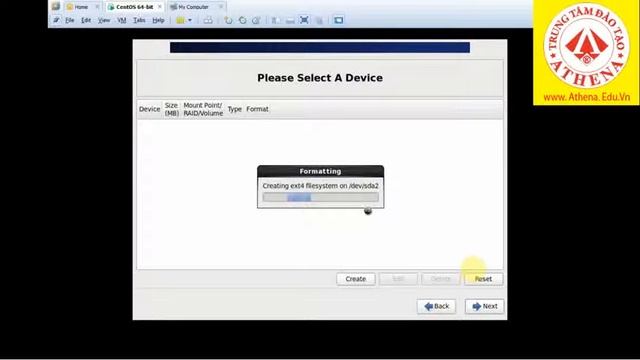Click the Type column header
The width and height of the screenshot is (640, 360).
click(235, 109)
